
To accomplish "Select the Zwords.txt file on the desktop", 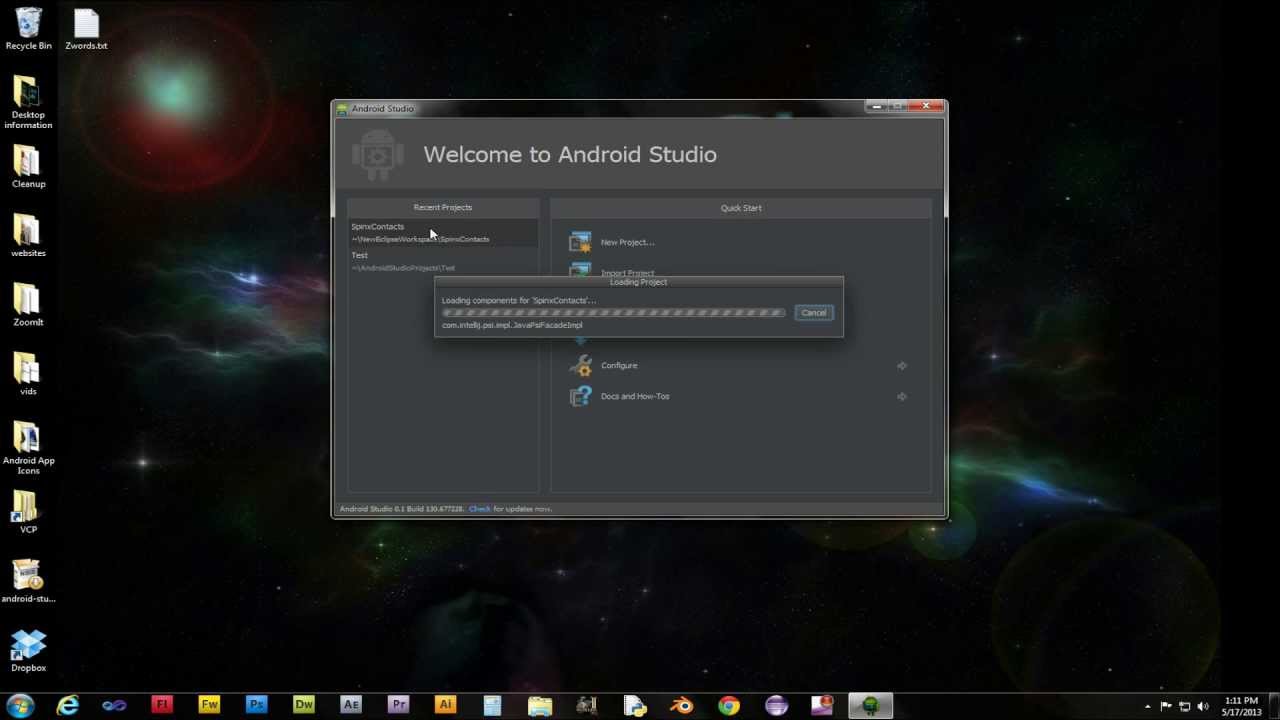I will click(86, 29).
